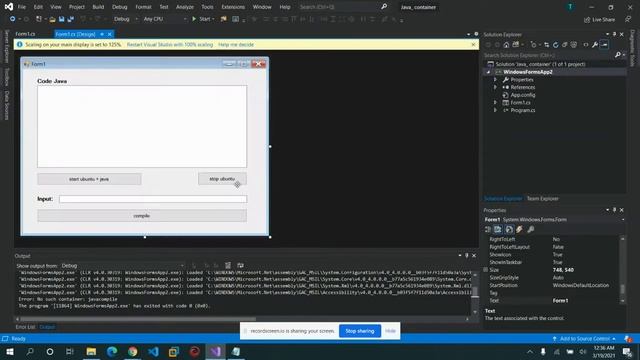This screenshot has height=360, width=640.
Task: Click the Code Java text area on form
Action: click(x=142, y=127)
